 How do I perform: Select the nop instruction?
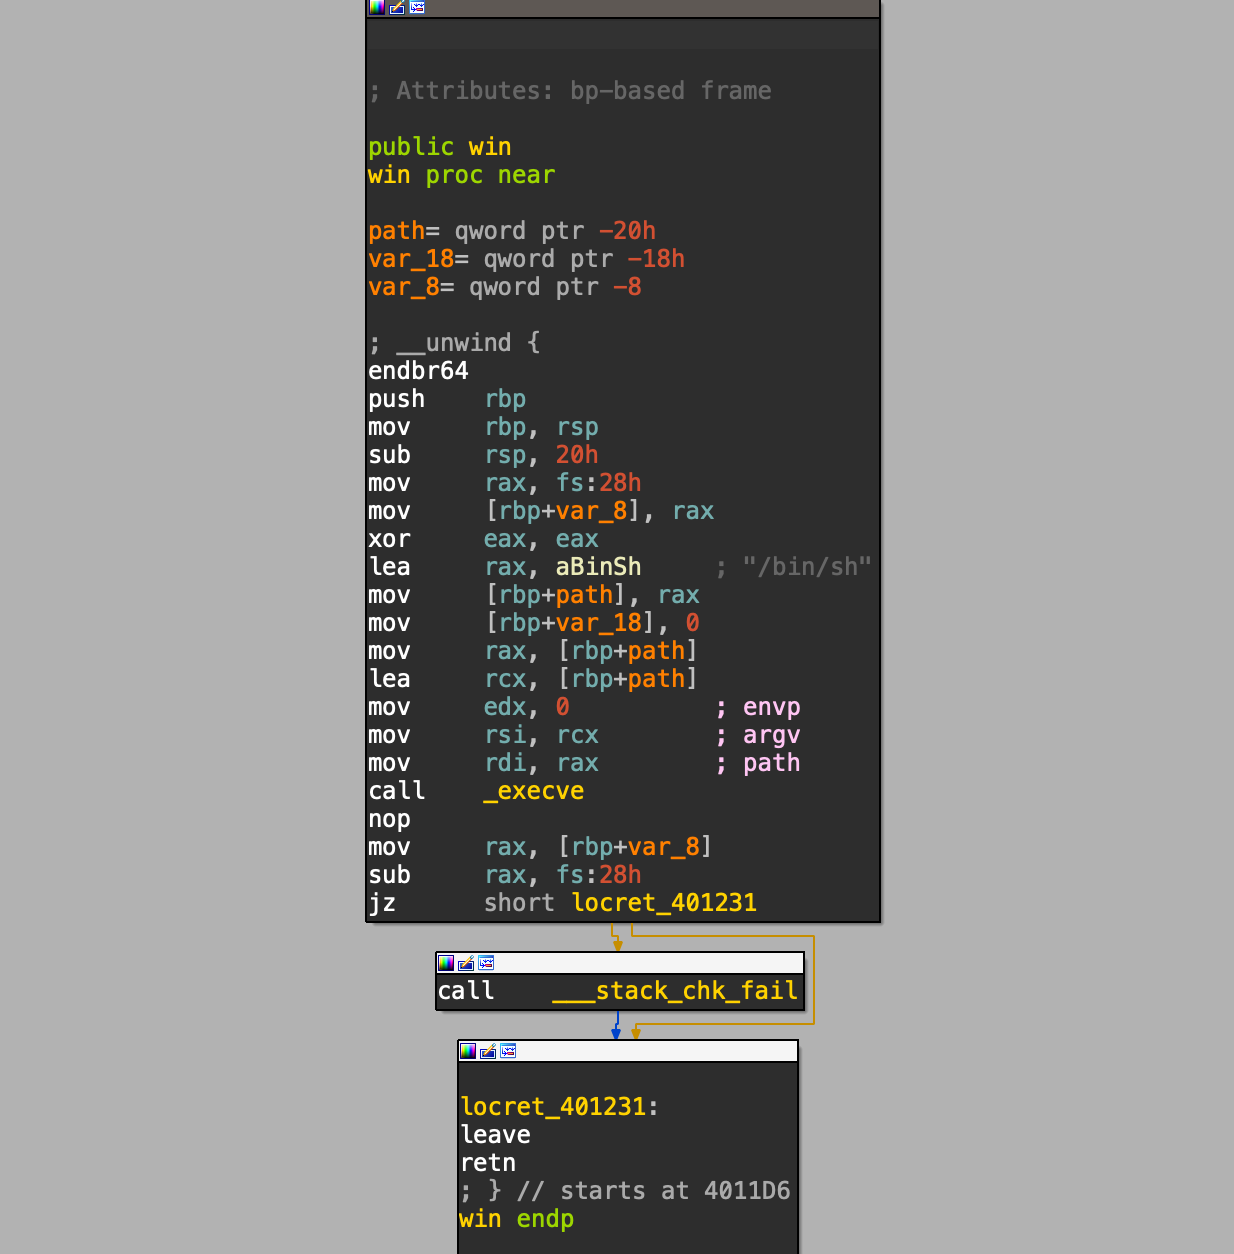coord(389,819)
